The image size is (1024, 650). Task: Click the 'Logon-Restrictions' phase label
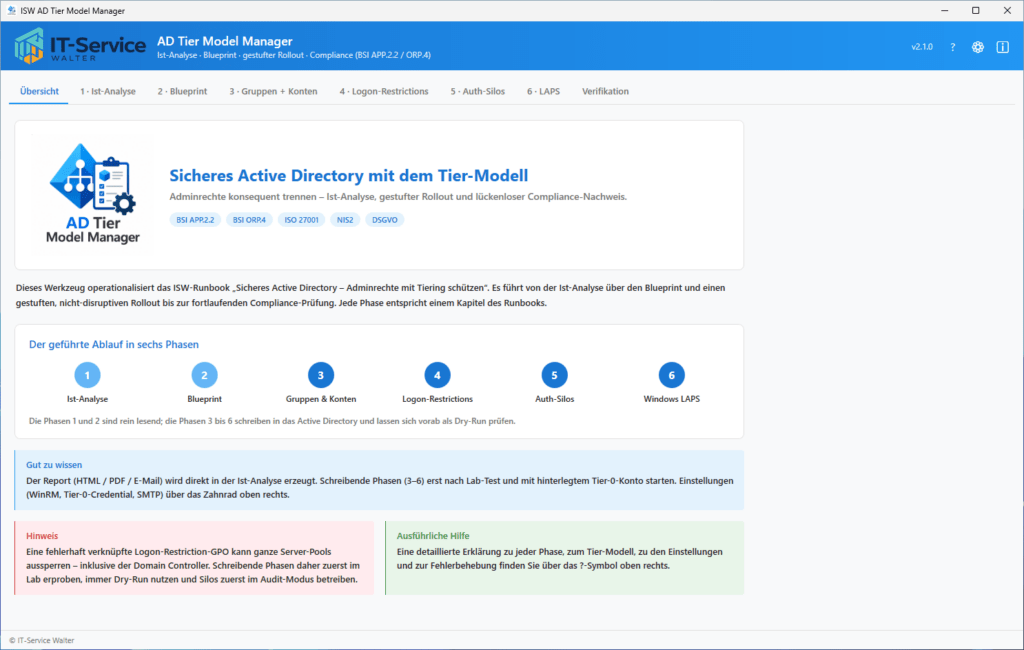coord(438,399)
